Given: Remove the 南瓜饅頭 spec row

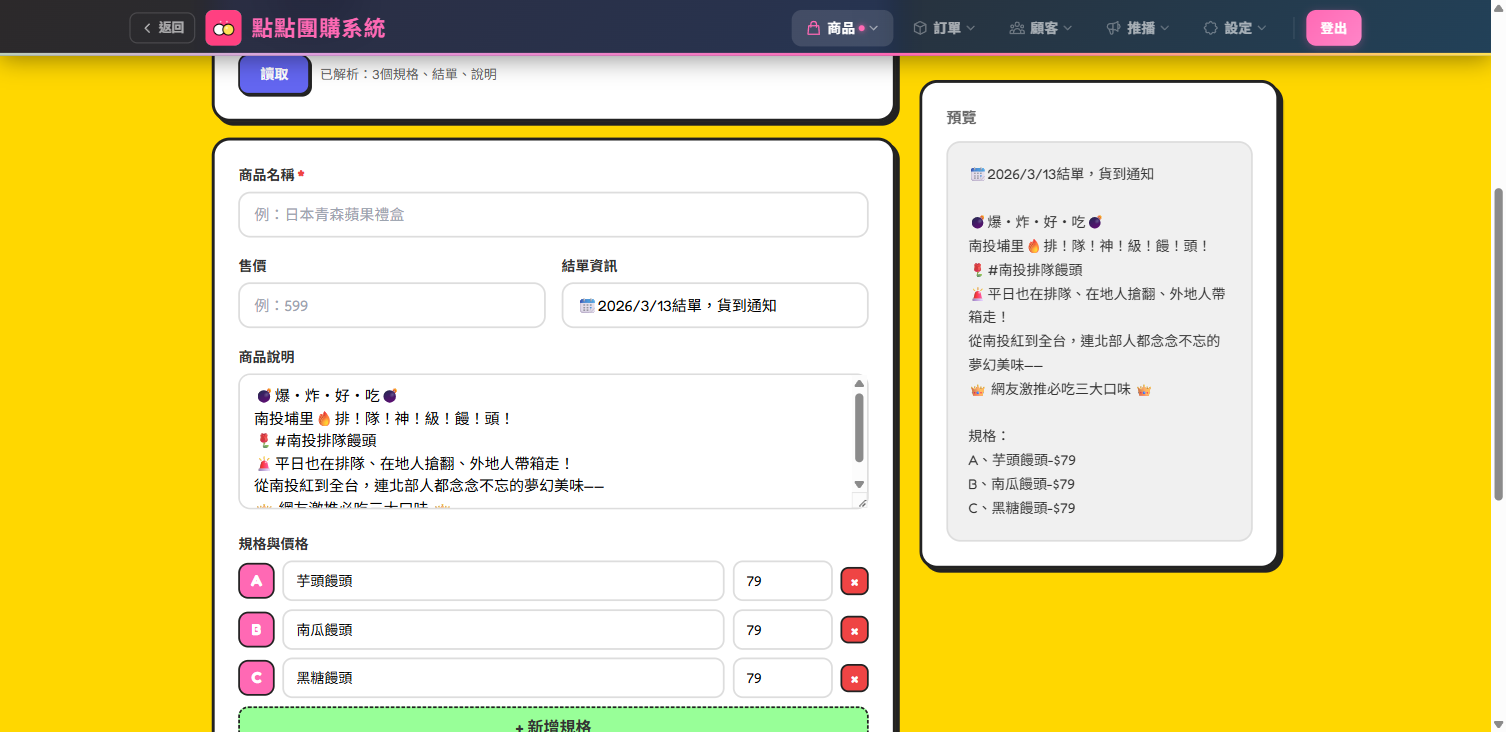Looking at the screenshot, I should (x=854, y=630).
